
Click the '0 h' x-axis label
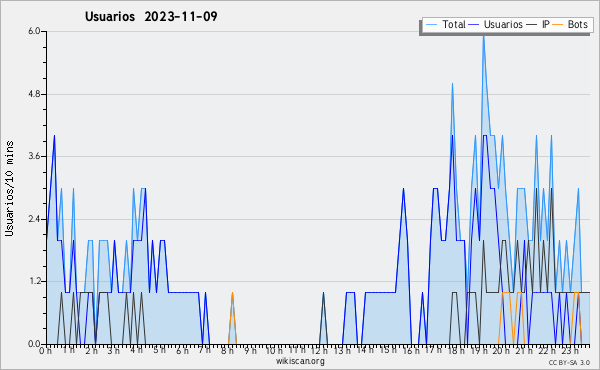[46, 351]
